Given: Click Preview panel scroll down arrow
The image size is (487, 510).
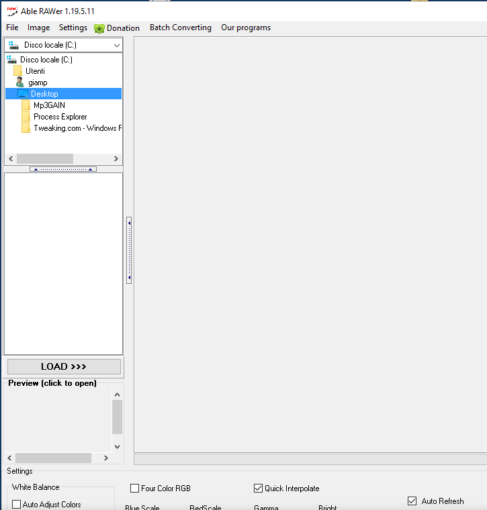Looking at the screenshot, I should [x=117, y=447].
